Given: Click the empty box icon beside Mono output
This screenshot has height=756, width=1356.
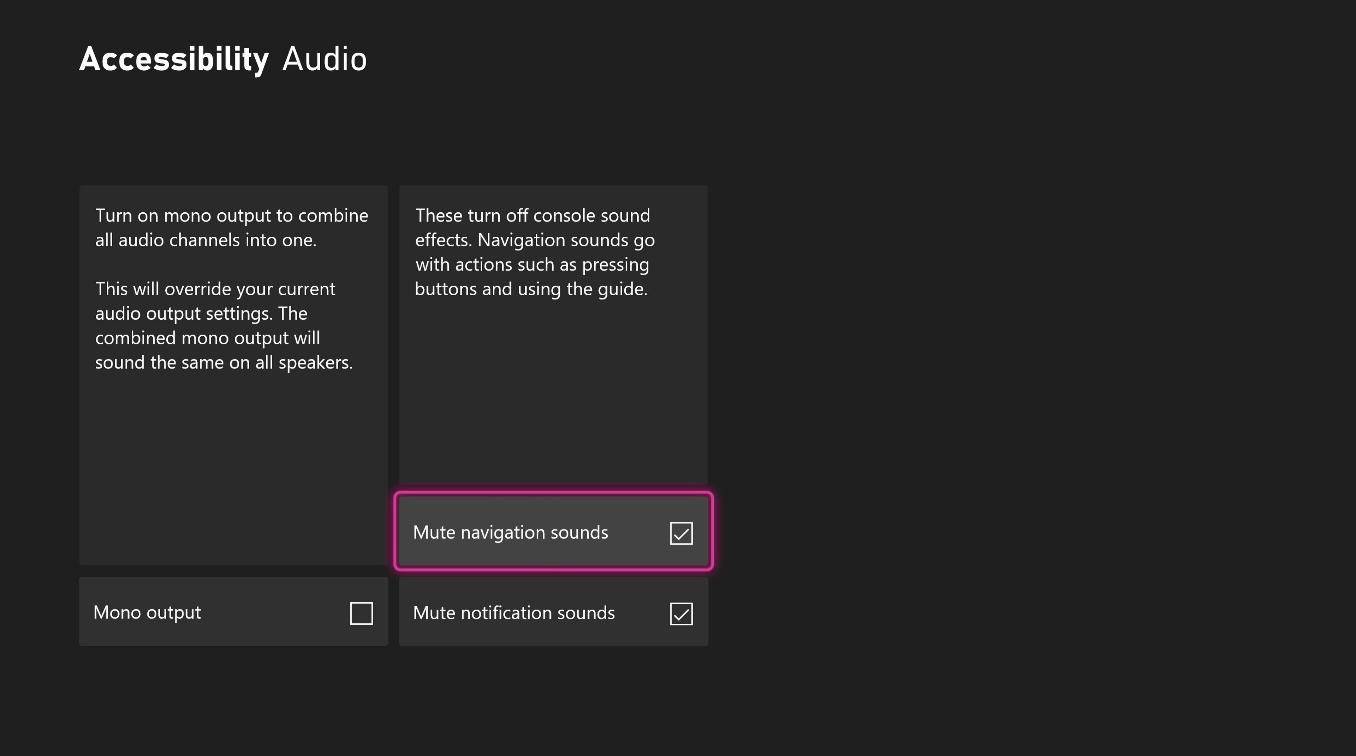Looking at the screenshot, I should [361, 613].
